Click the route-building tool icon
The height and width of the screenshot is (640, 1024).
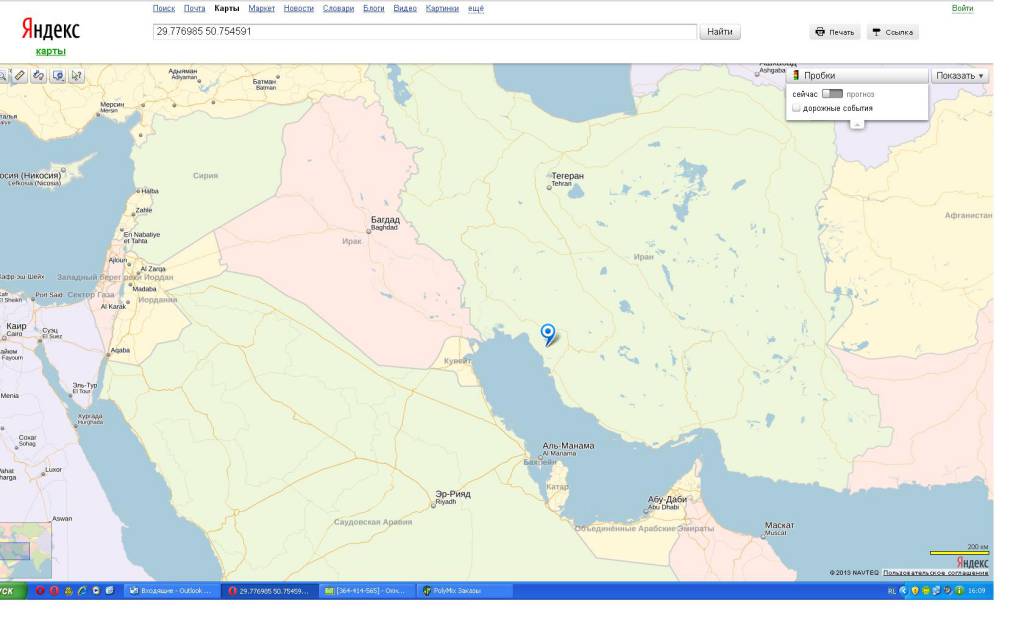pyautogui.click(x=38, y=75)
